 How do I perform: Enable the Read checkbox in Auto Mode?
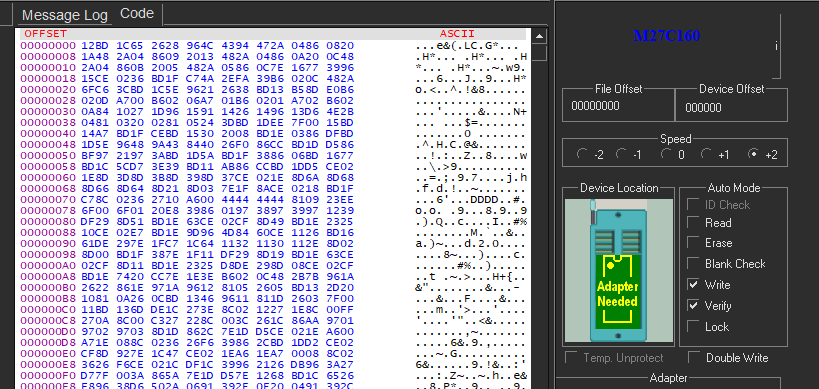693,222
